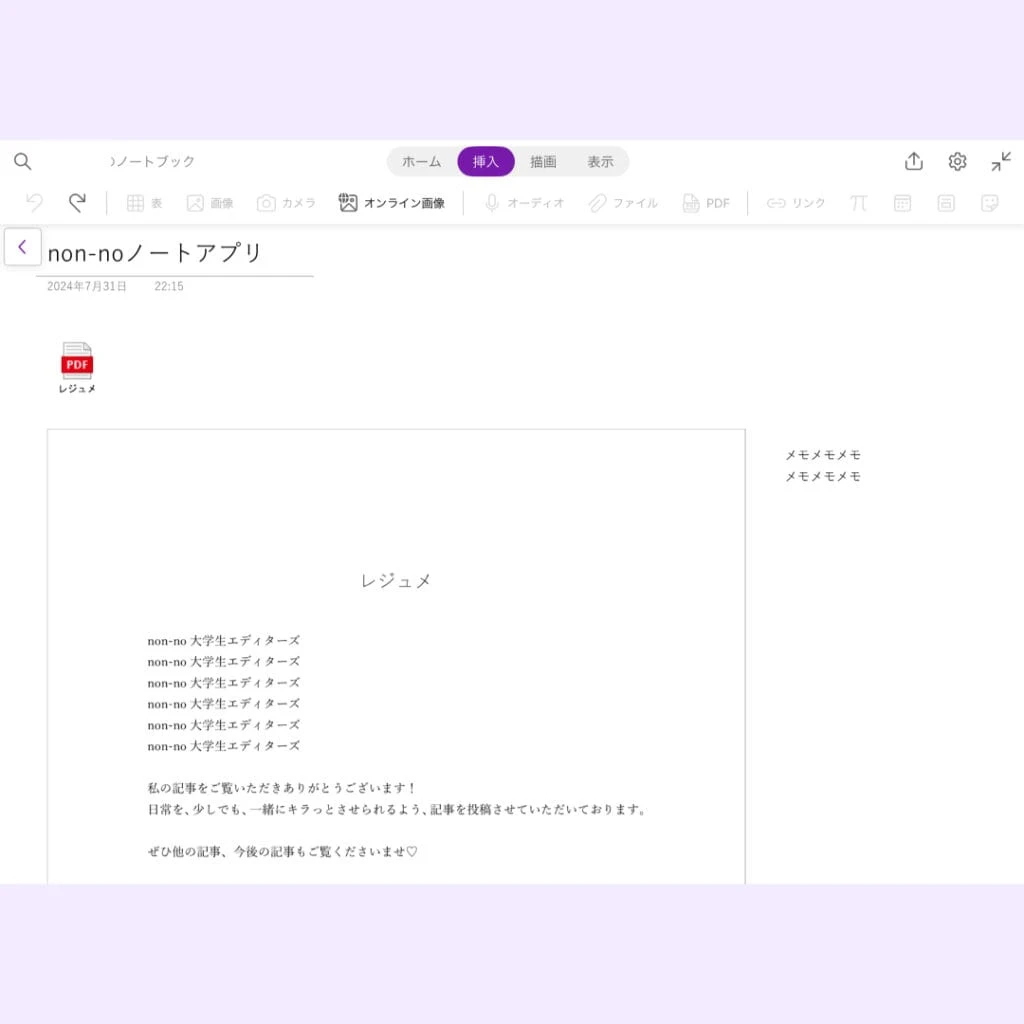Viewport: 1024px width, 1024px height.
Task: Open the sticker icon
Action: (x=990, y=203)
